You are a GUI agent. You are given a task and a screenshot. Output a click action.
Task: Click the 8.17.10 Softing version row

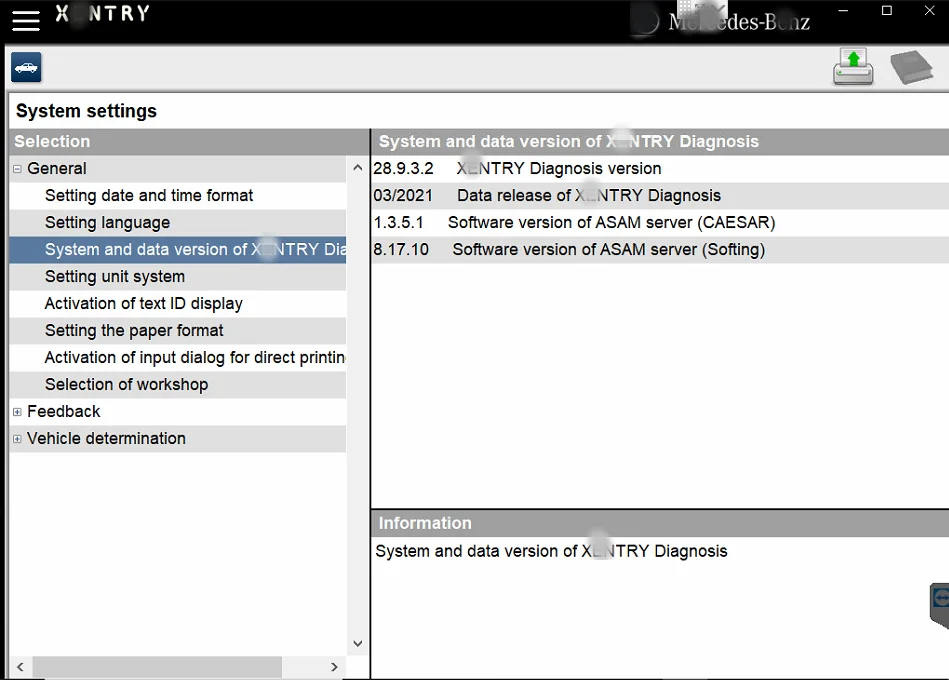tap(660, 249)
